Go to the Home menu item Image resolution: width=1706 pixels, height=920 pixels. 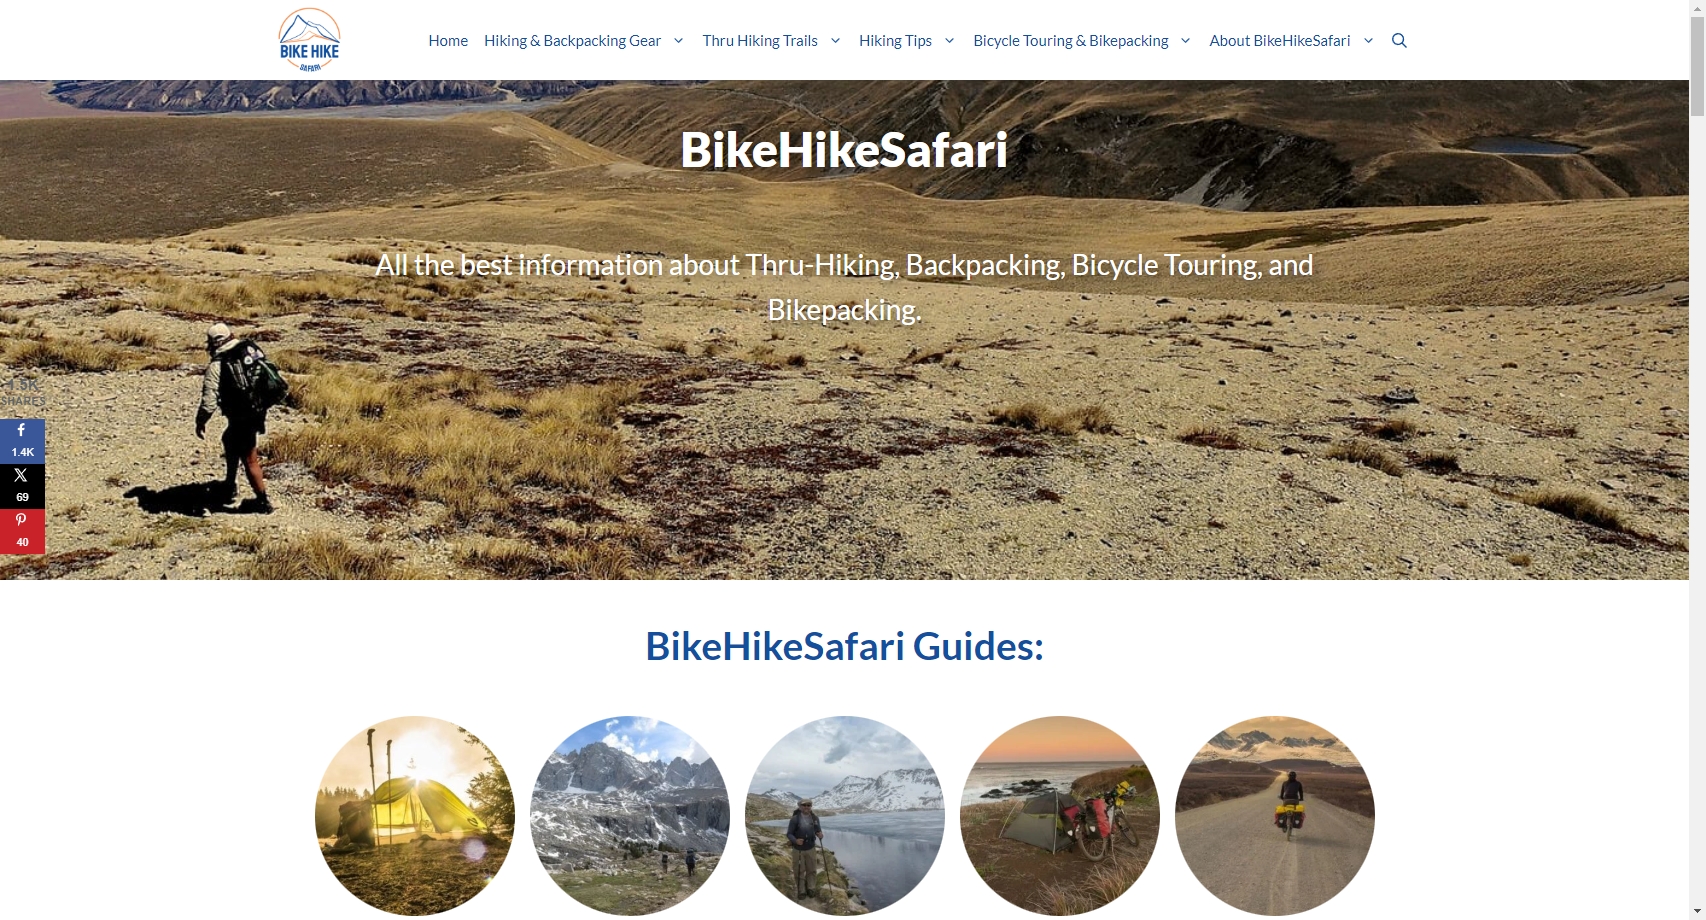(x=448, y=41)
